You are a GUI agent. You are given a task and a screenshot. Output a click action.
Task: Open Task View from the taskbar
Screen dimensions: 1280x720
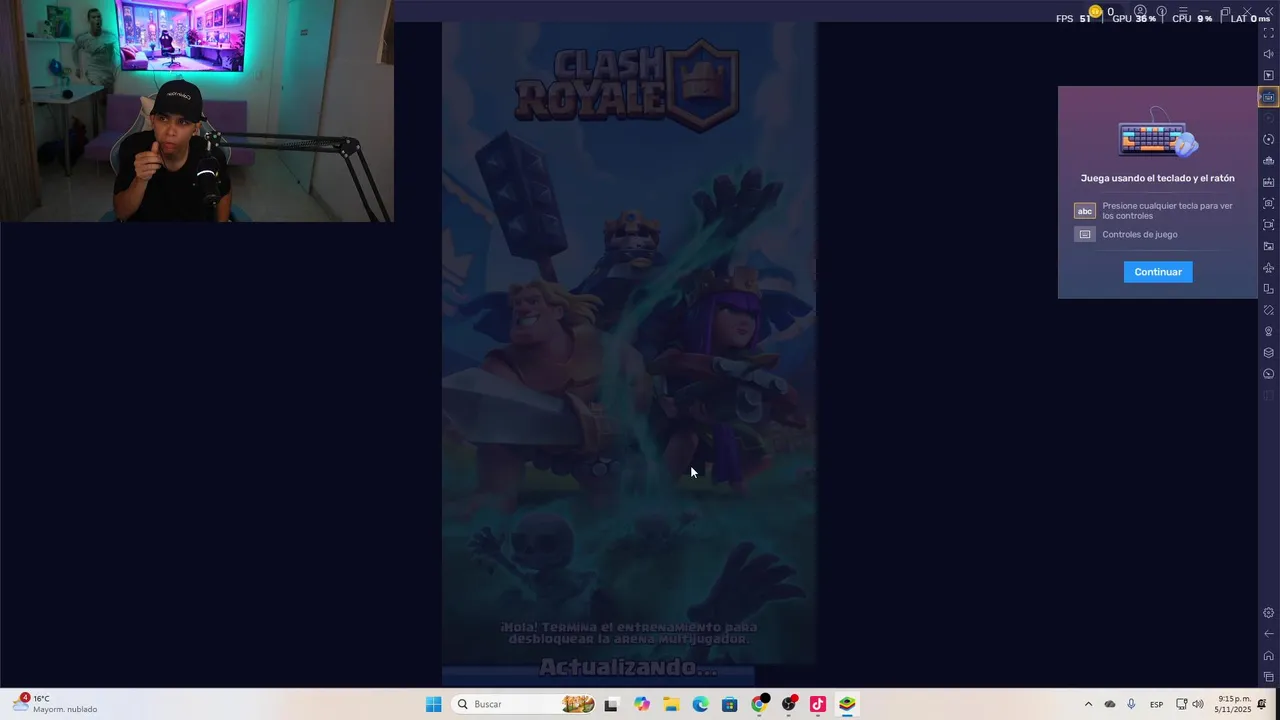tap(612, 704)
